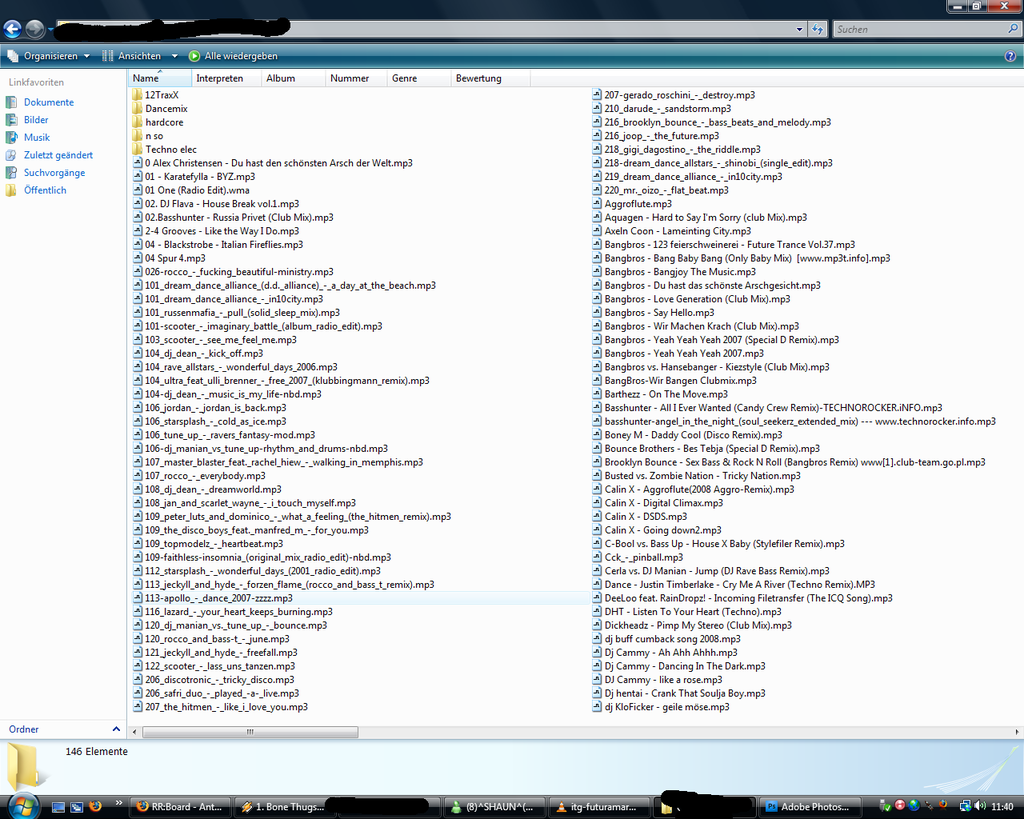Image resolution: width=1024 pixels, height=819 pixels.
Task: Select Barthezz - On The Move.mp3
Action: (x=666, y=394)
